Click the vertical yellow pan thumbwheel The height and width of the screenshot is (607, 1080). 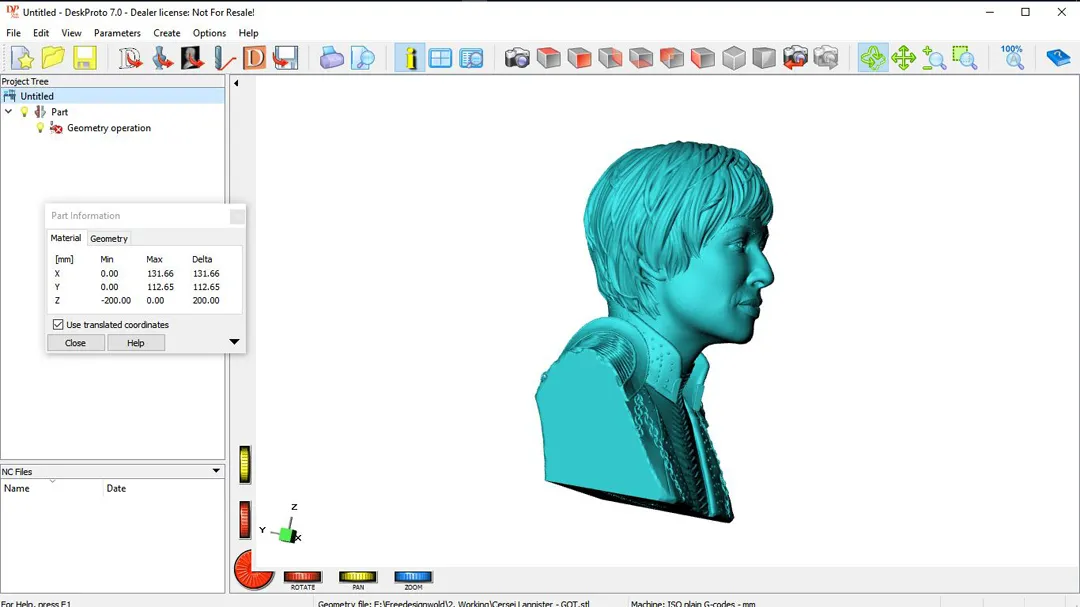click(245, 464)
